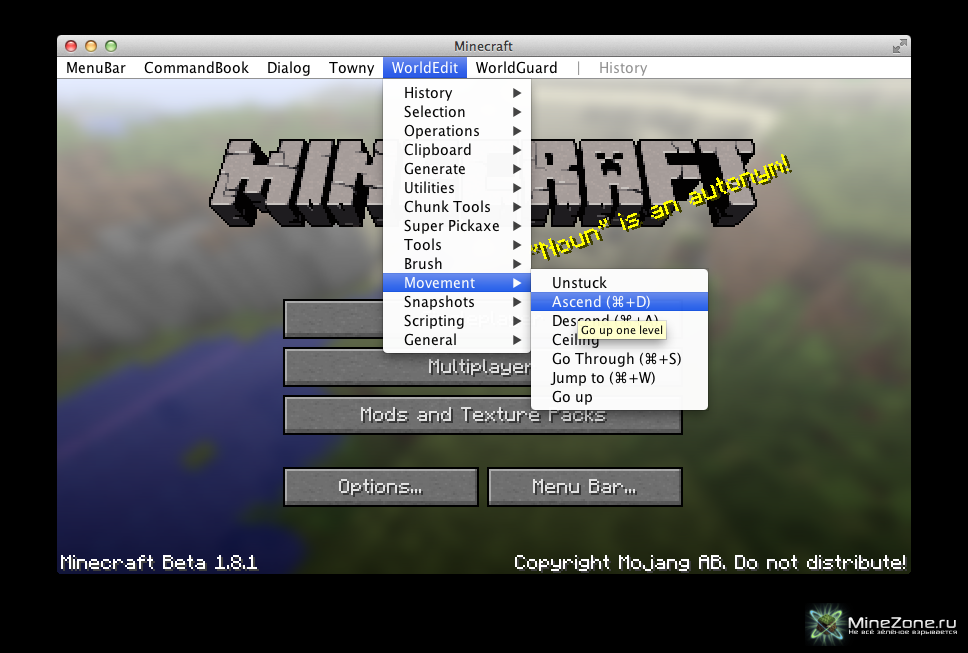Select Unstuck from the Movement submenu
This screenshot has width=968, height=653.
point(579,283)
